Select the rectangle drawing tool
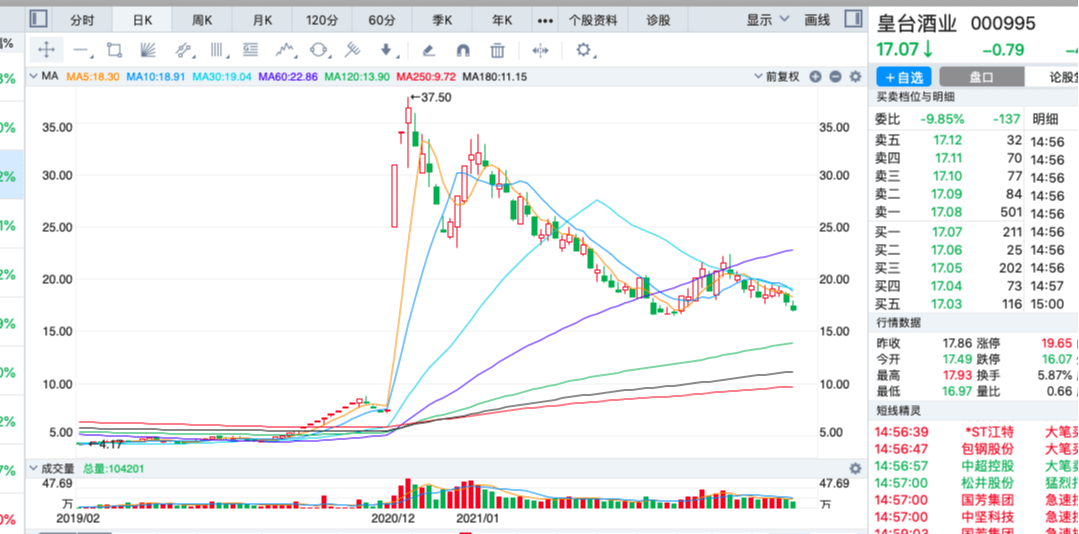This screenshot has height=534, width=1079. pyautogui.click(x=114, y=50)
